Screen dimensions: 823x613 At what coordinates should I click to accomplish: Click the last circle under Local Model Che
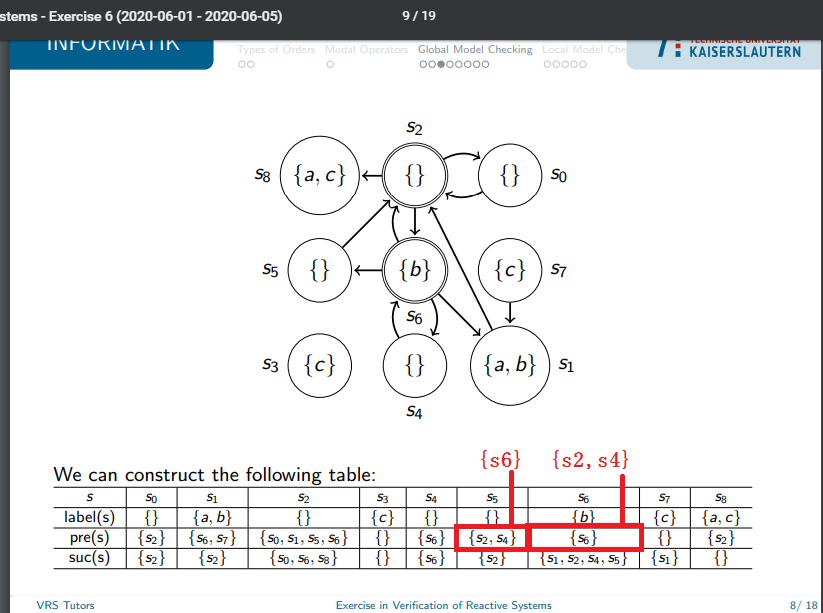click(x=583, y=64)
